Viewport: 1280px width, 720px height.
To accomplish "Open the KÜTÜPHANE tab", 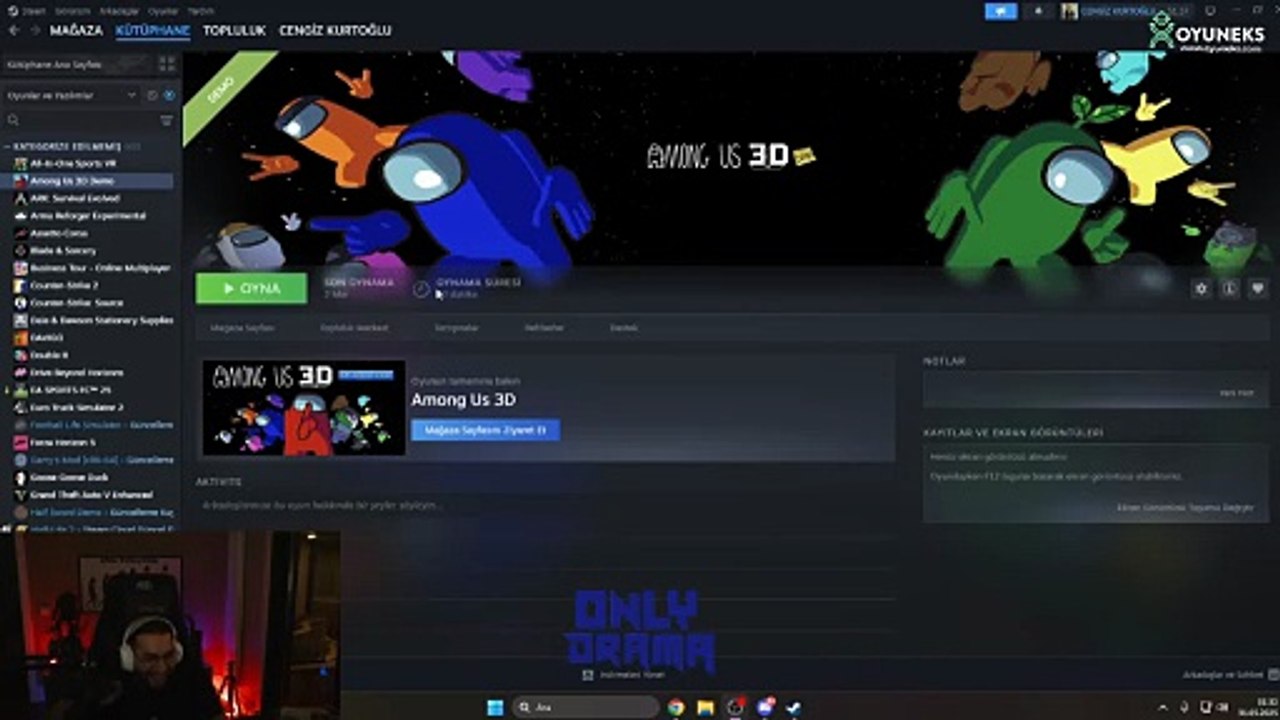I will point(153,30).
